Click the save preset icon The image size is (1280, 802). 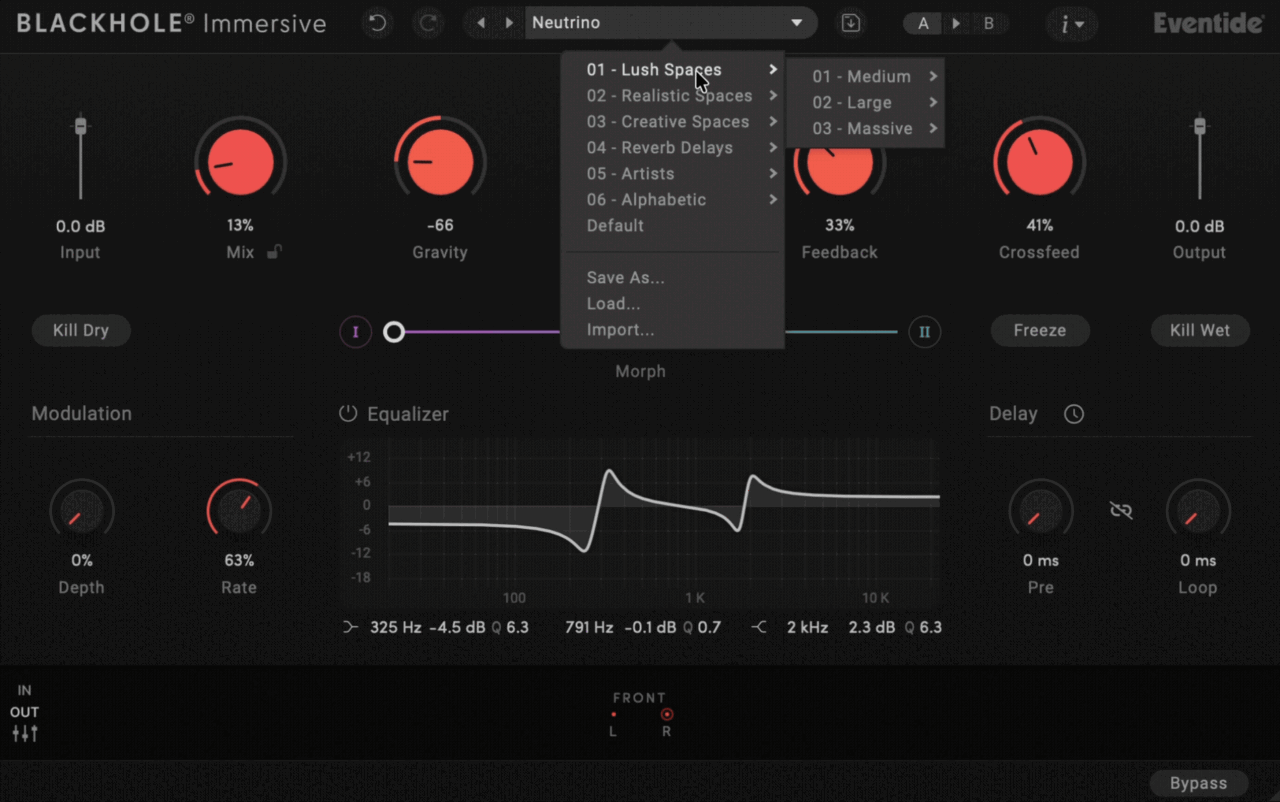[x=851, y=23]
